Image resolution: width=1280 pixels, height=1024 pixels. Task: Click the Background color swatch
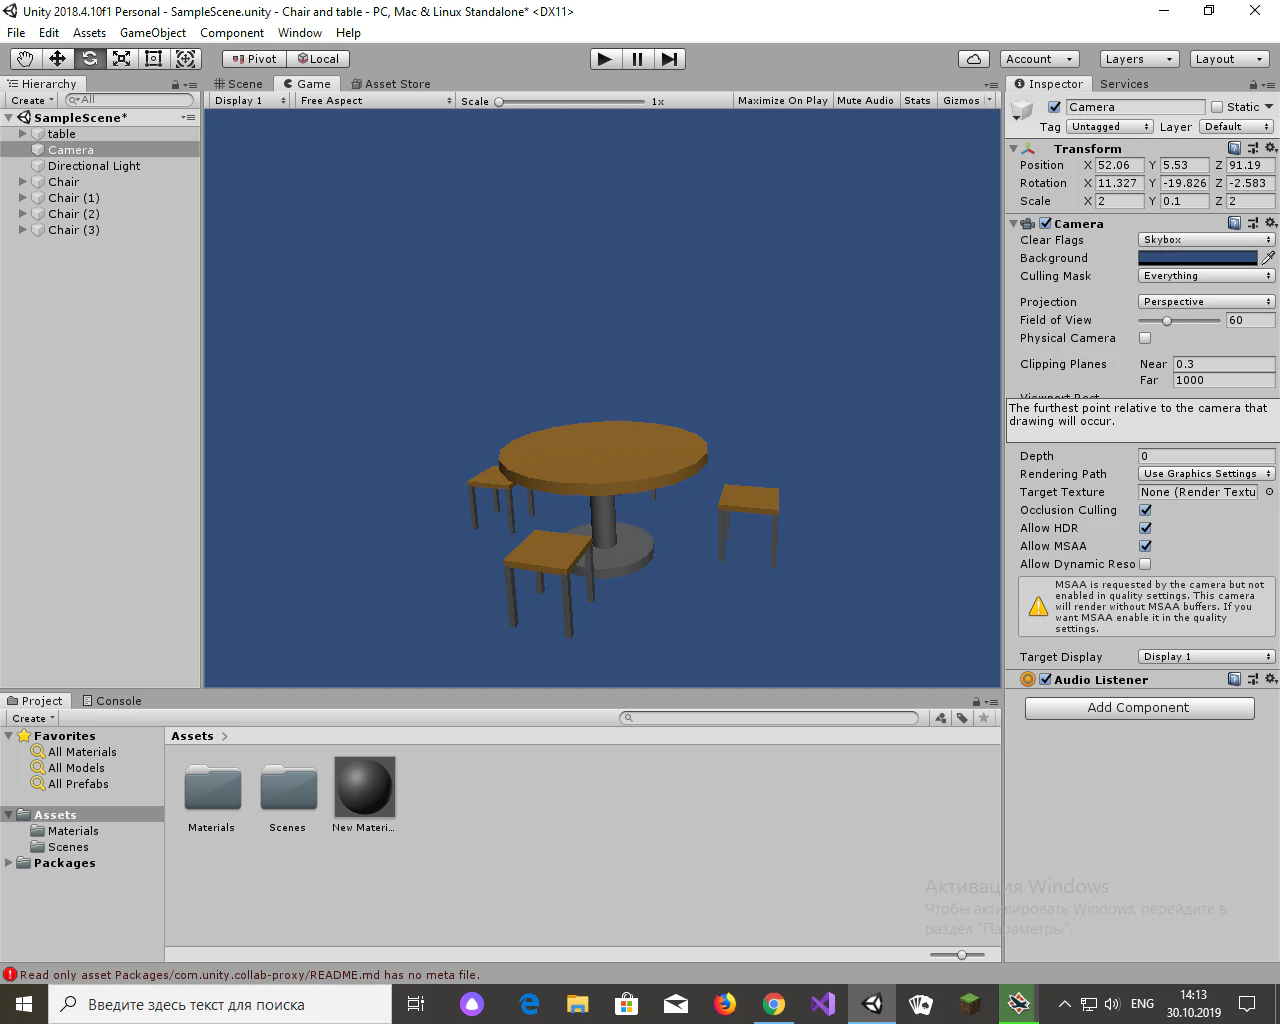click(1198, 258)
